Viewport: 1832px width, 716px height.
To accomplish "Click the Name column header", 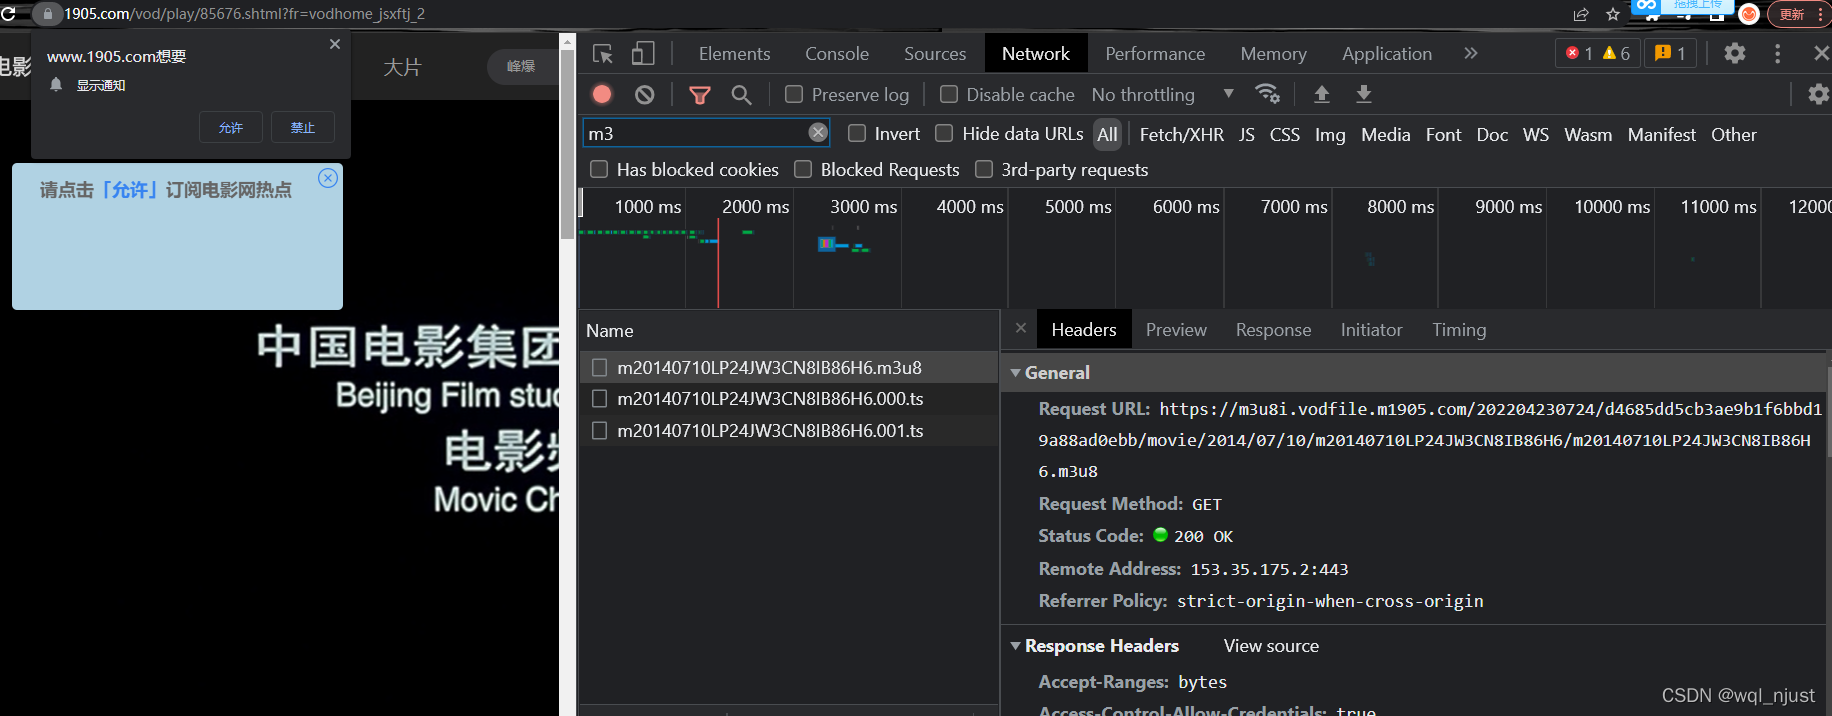I will pos(788,330).
